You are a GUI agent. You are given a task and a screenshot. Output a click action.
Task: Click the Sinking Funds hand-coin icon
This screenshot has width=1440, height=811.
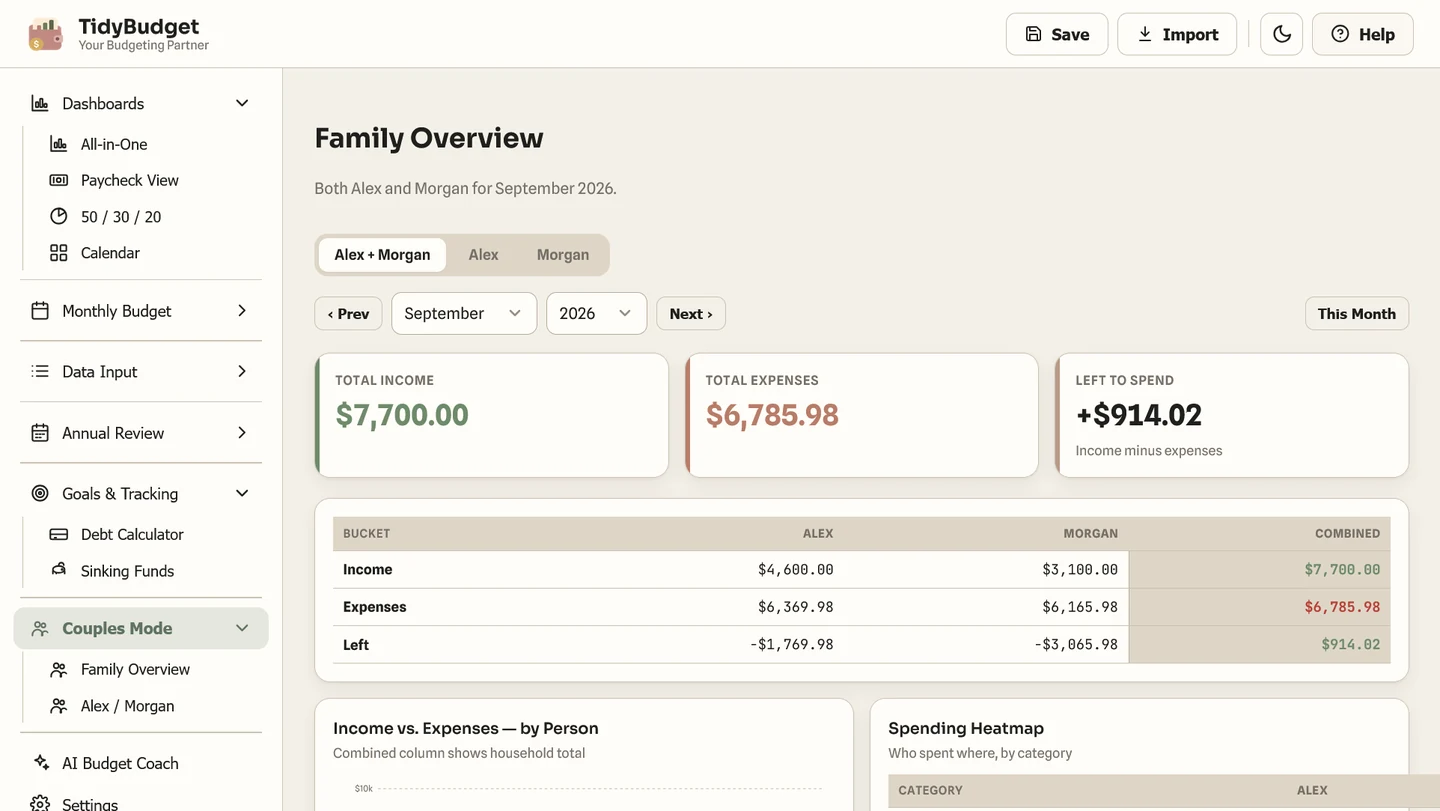pos(59,570)
